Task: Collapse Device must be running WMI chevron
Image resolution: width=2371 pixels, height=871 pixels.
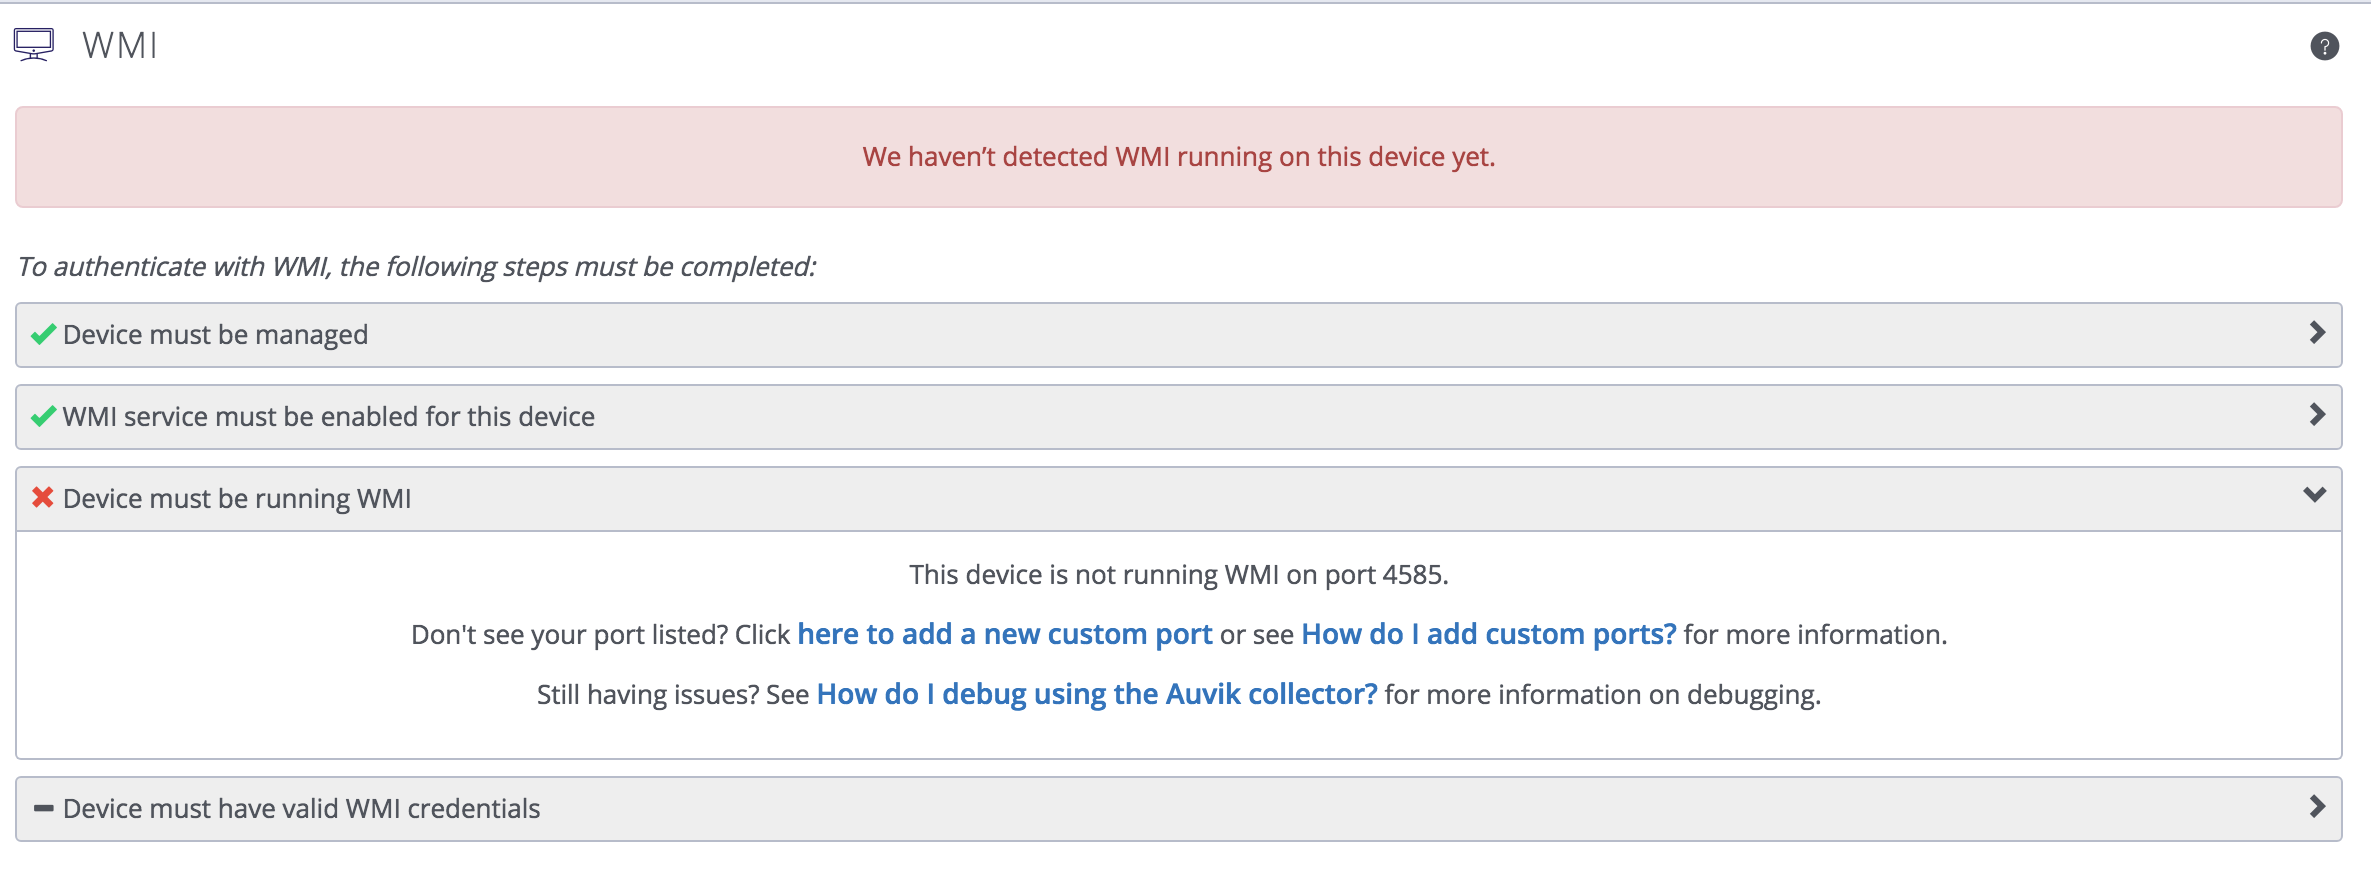Action: (x=2314, y=495)
